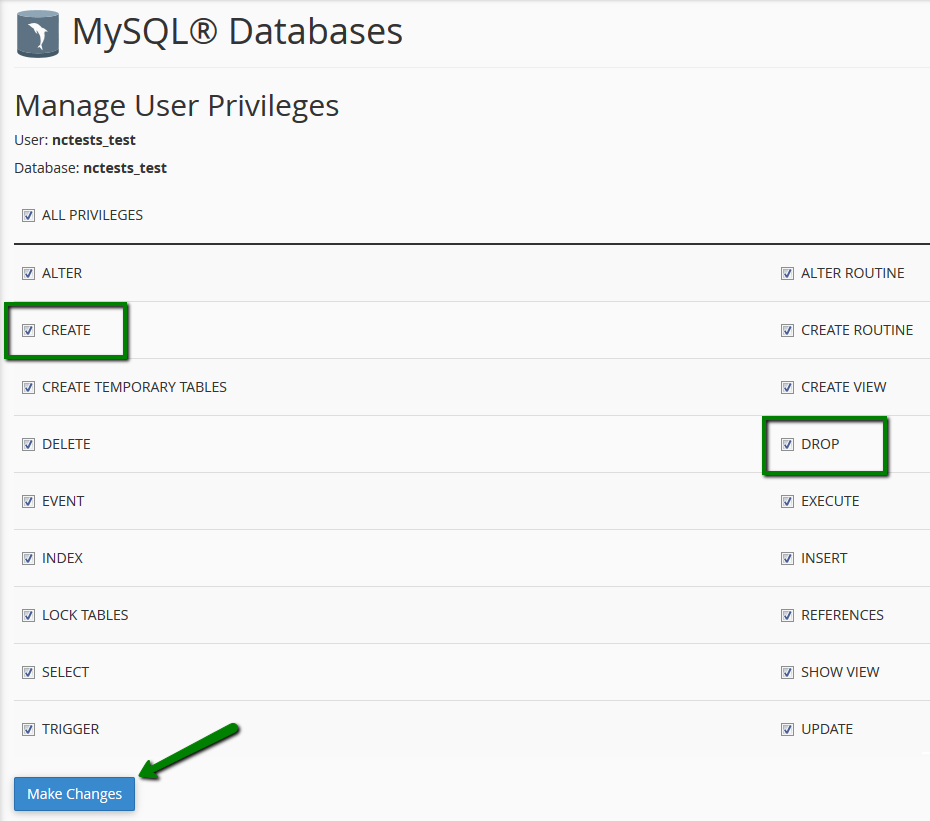
Task: Click the MySQL Databases dolphin icon
Action: click(38, 33)
